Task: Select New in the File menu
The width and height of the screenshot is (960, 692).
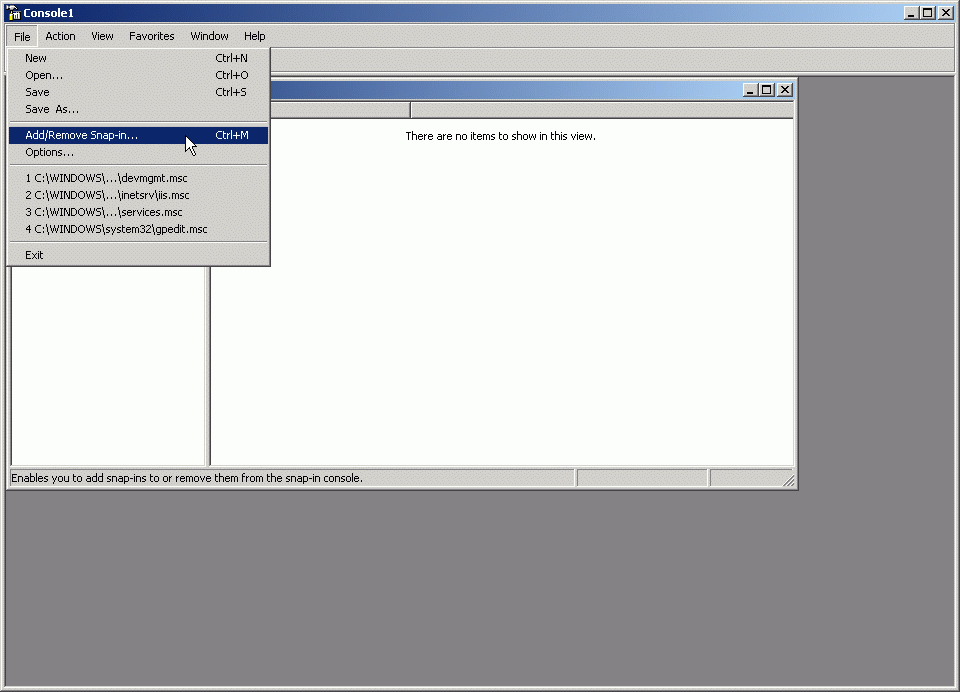Action: point(36,58)
